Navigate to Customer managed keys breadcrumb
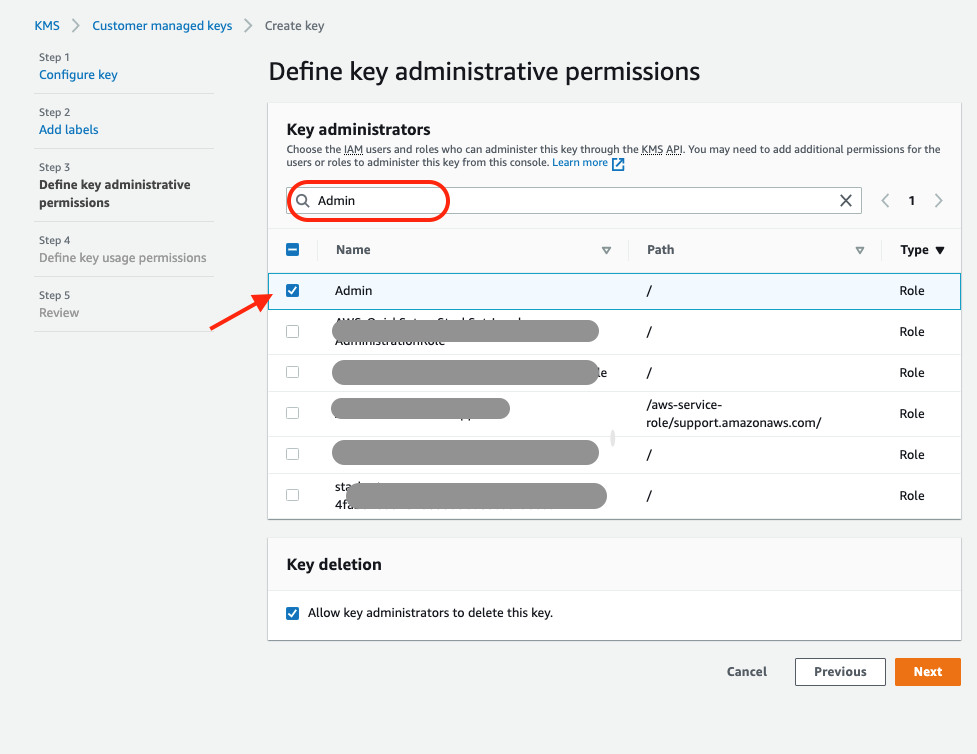The height and width of the screenshot is (754, 977). pos(162,25)
